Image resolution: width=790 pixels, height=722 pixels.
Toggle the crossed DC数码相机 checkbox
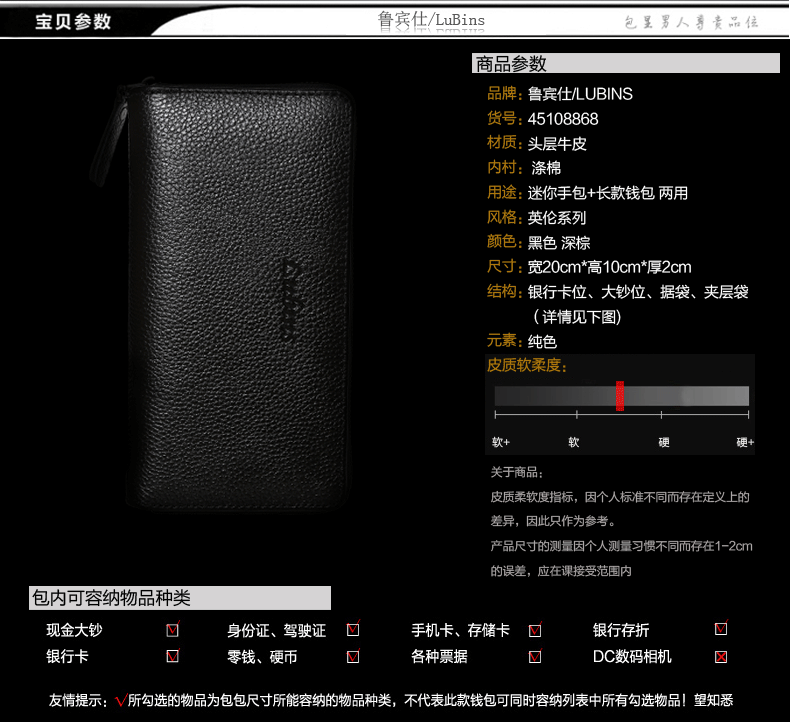[721, 657]
